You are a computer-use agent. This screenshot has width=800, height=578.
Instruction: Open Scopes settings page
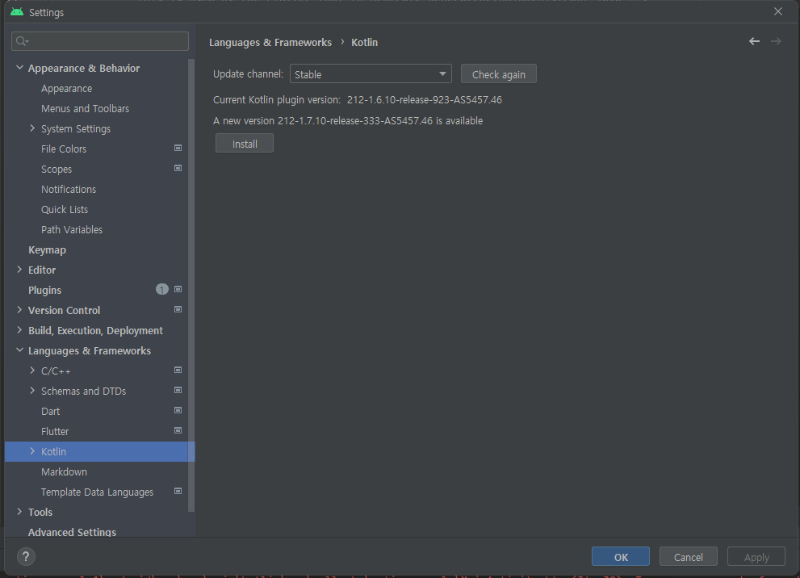click(57, 169)
